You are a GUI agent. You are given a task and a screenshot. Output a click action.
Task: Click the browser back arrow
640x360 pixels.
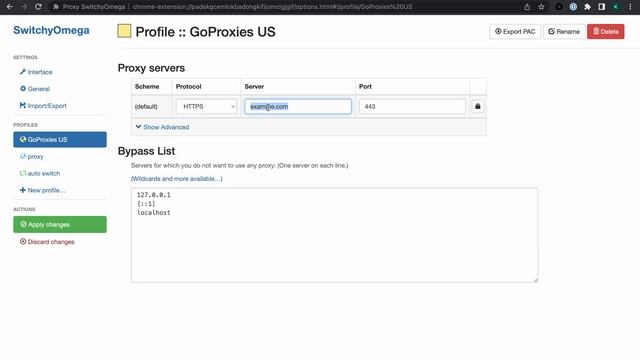click(x=10, y=7)
